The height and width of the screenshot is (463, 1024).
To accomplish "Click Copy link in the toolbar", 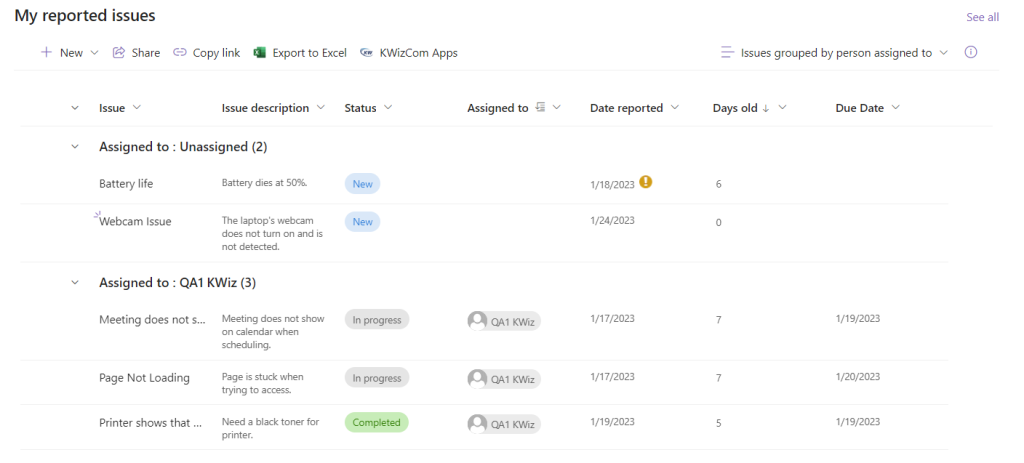I will 206,53.
